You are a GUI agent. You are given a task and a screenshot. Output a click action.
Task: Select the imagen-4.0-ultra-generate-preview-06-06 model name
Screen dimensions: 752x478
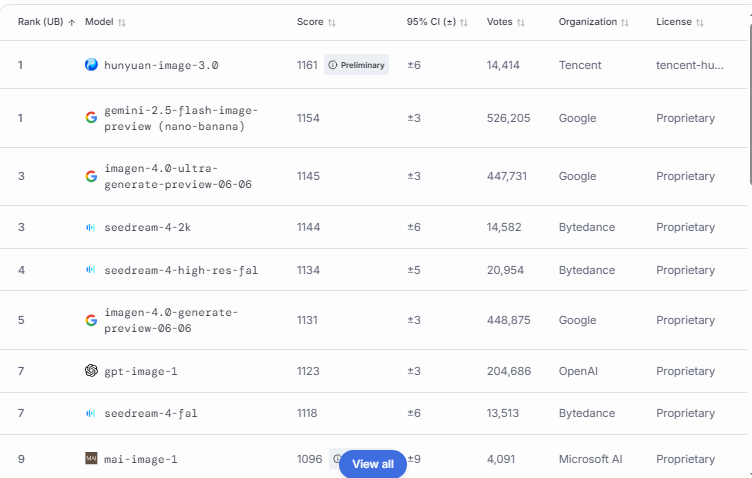click(178, 176)
